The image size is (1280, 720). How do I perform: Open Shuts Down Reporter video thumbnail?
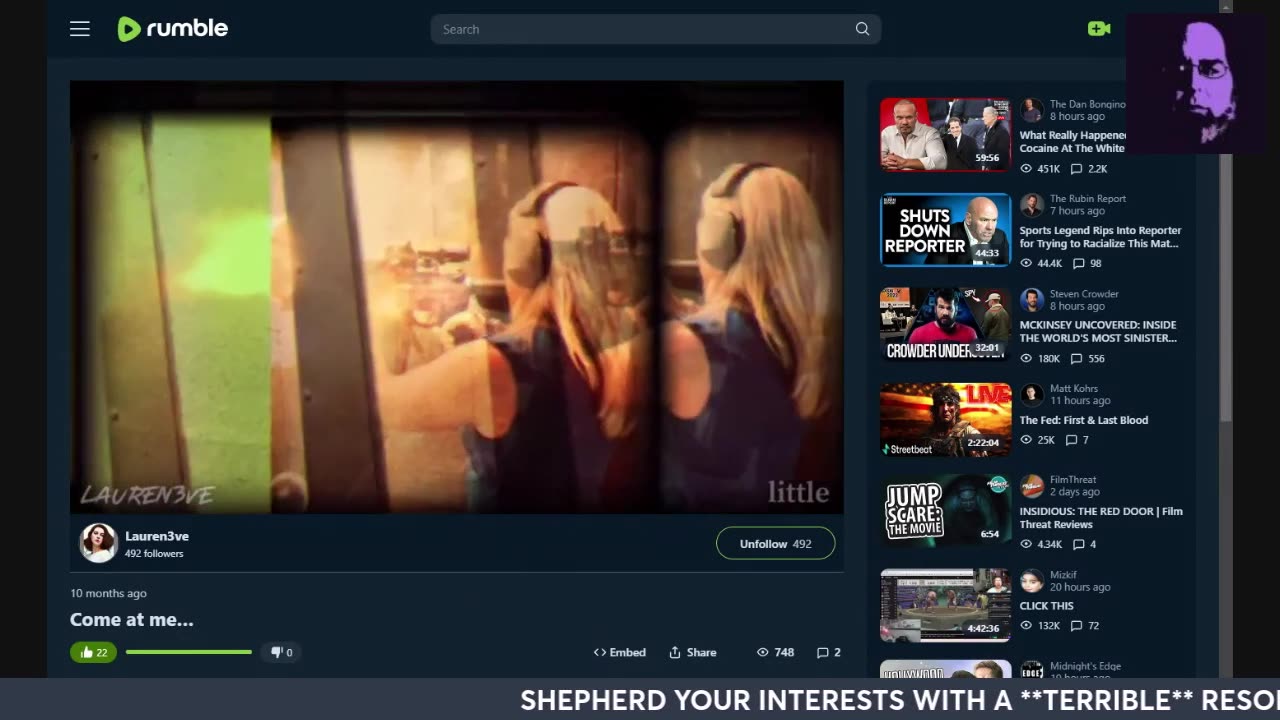[945, 230]
